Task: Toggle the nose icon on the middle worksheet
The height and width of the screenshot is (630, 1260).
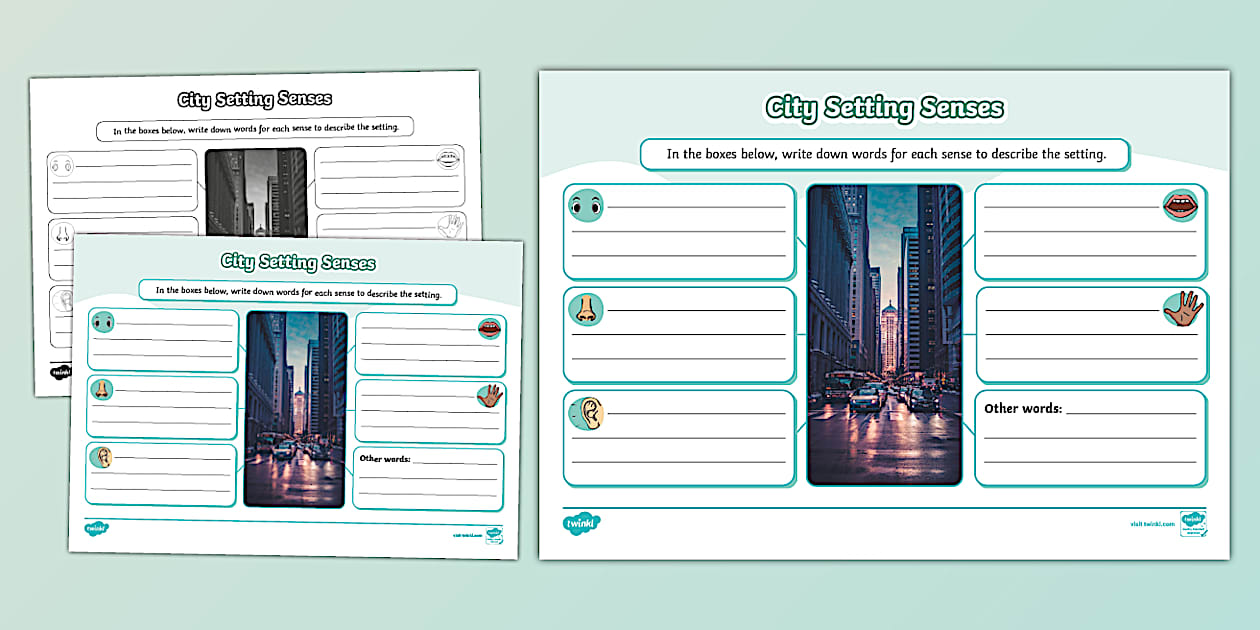Action: (x=104, y=388)
